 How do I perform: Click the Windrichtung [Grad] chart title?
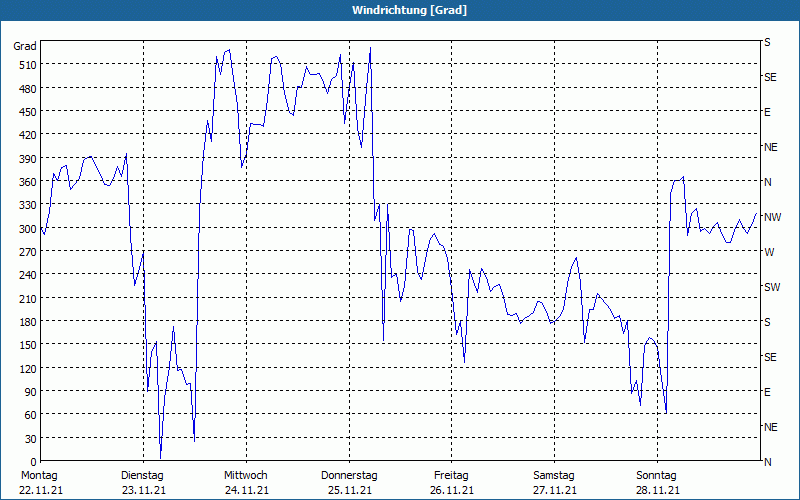pos(400,10)
